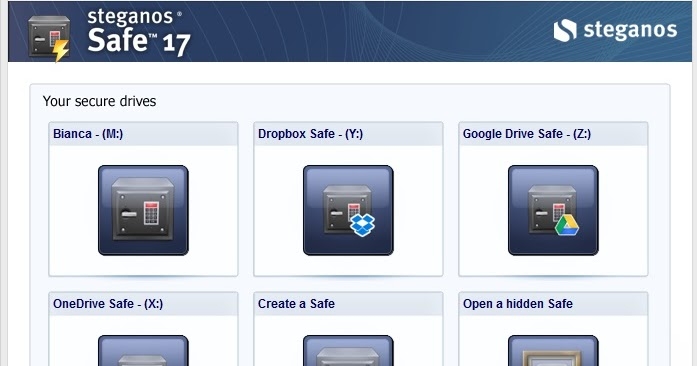Image resolution: width=697 pixels, height=366 pixels.
Task: Select the "Bianca - (M:)" title bar
Action: (143, 134)
